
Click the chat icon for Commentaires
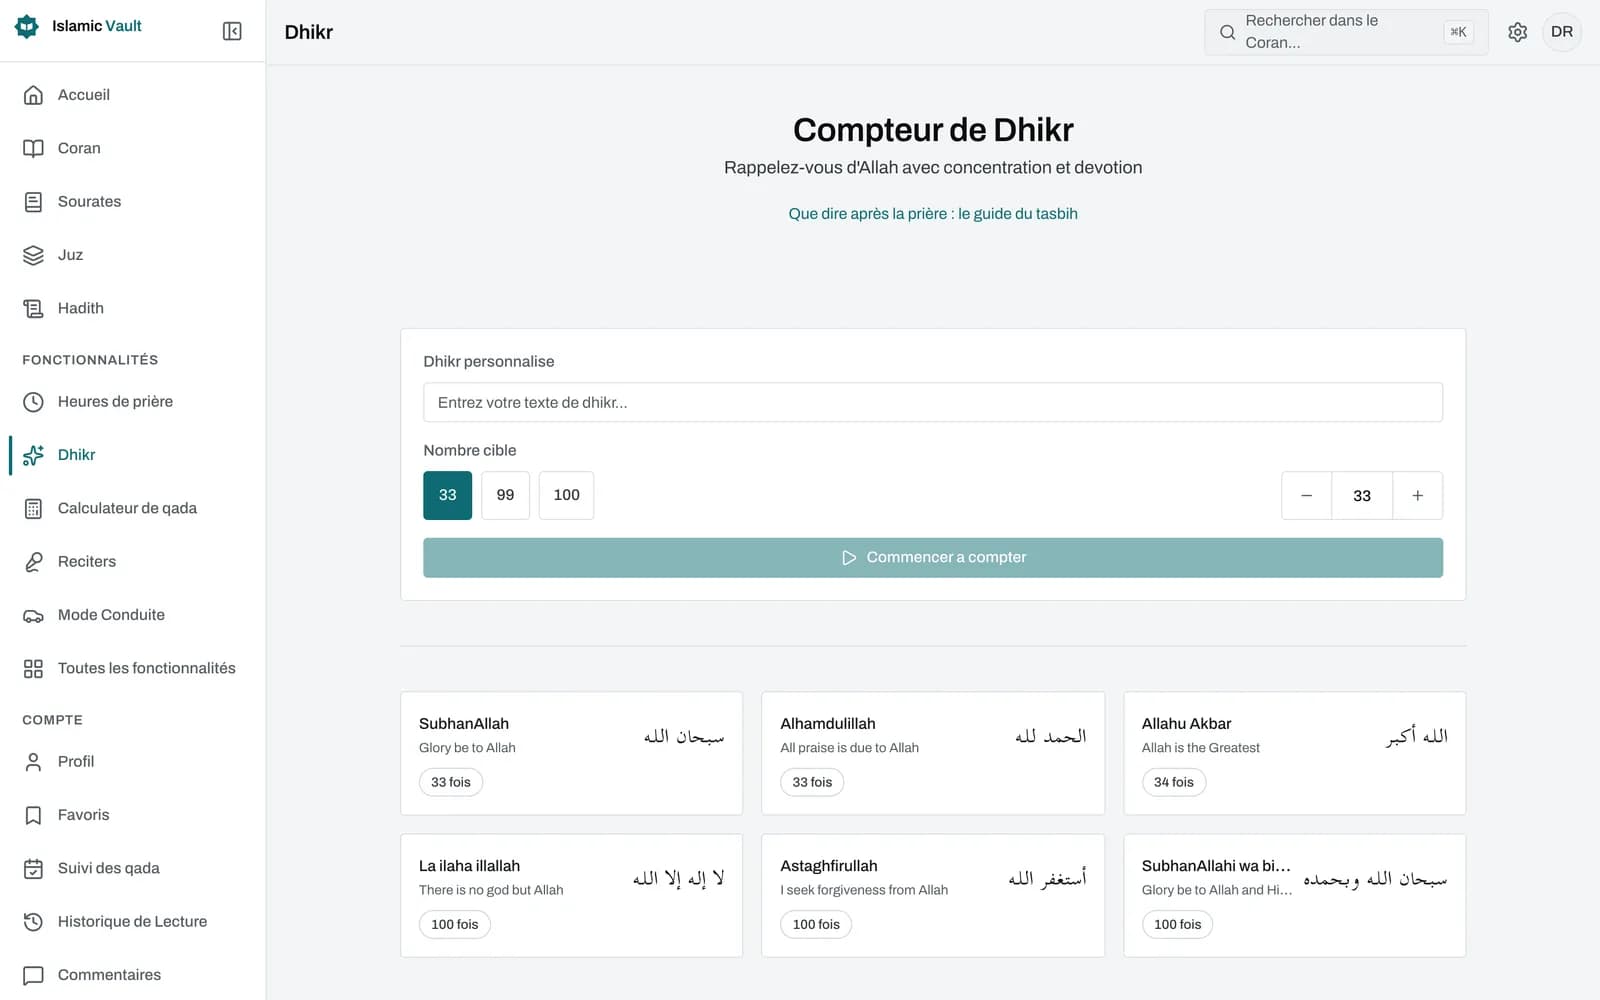33,975
